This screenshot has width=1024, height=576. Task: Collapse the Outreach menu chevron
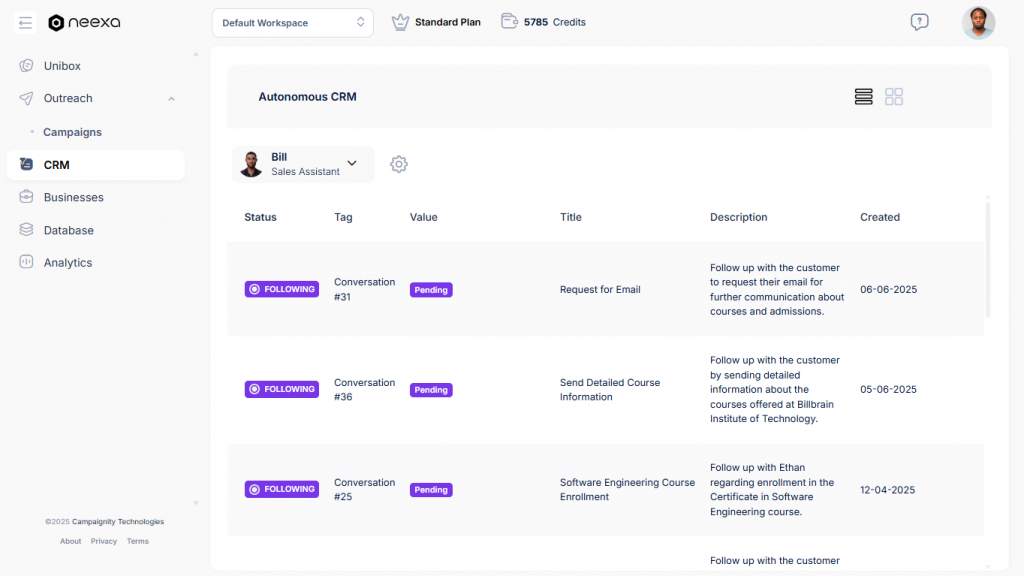(171, 98)
